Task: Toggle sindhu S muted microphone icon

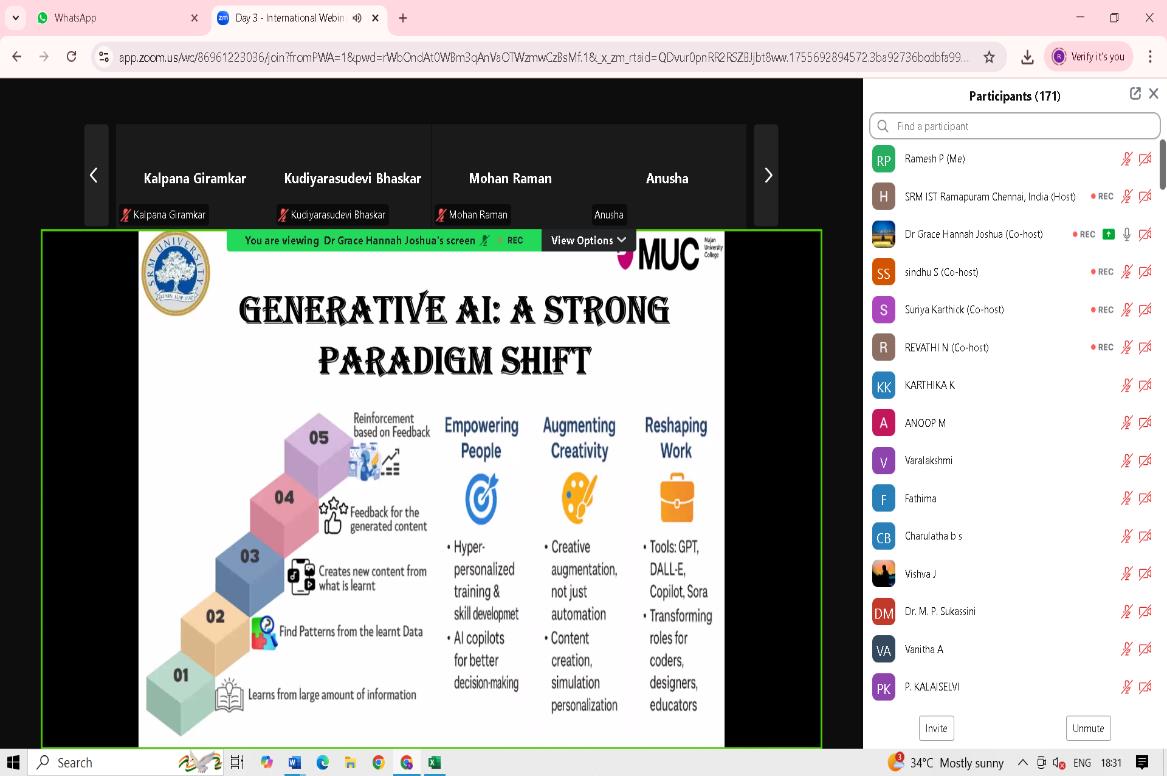Action: click(1127, 272)
